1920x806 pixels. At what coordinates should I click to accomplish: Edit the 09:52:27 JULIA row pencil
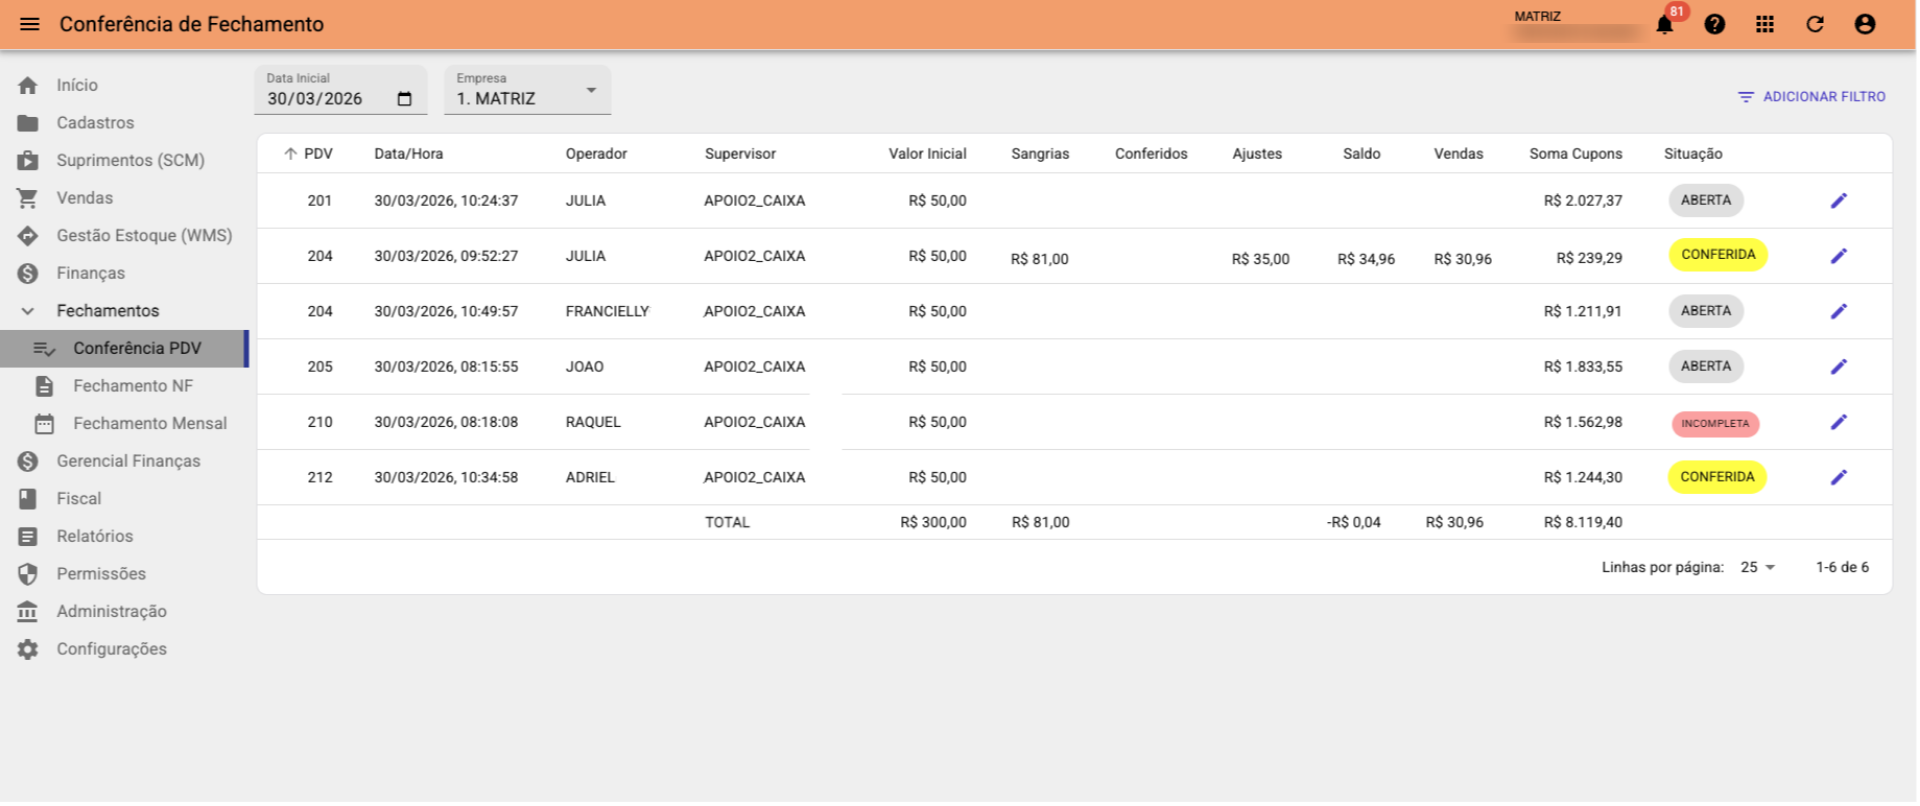click(x=1838, y=256)
